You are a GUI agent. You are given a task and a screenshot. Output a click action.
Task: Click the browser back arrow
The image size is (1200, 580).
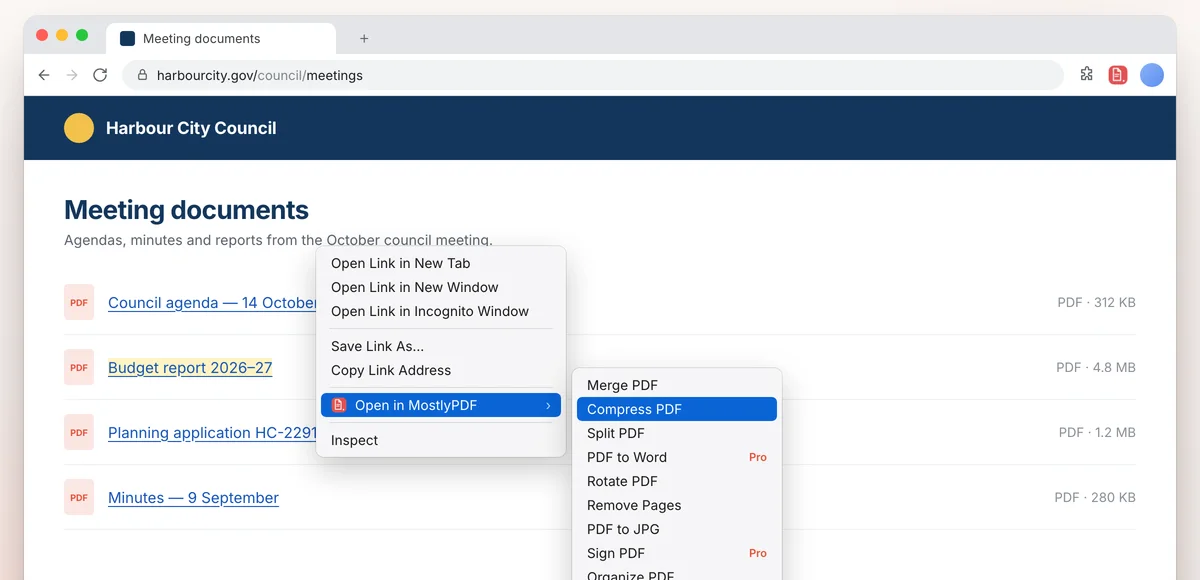point(44,75)
